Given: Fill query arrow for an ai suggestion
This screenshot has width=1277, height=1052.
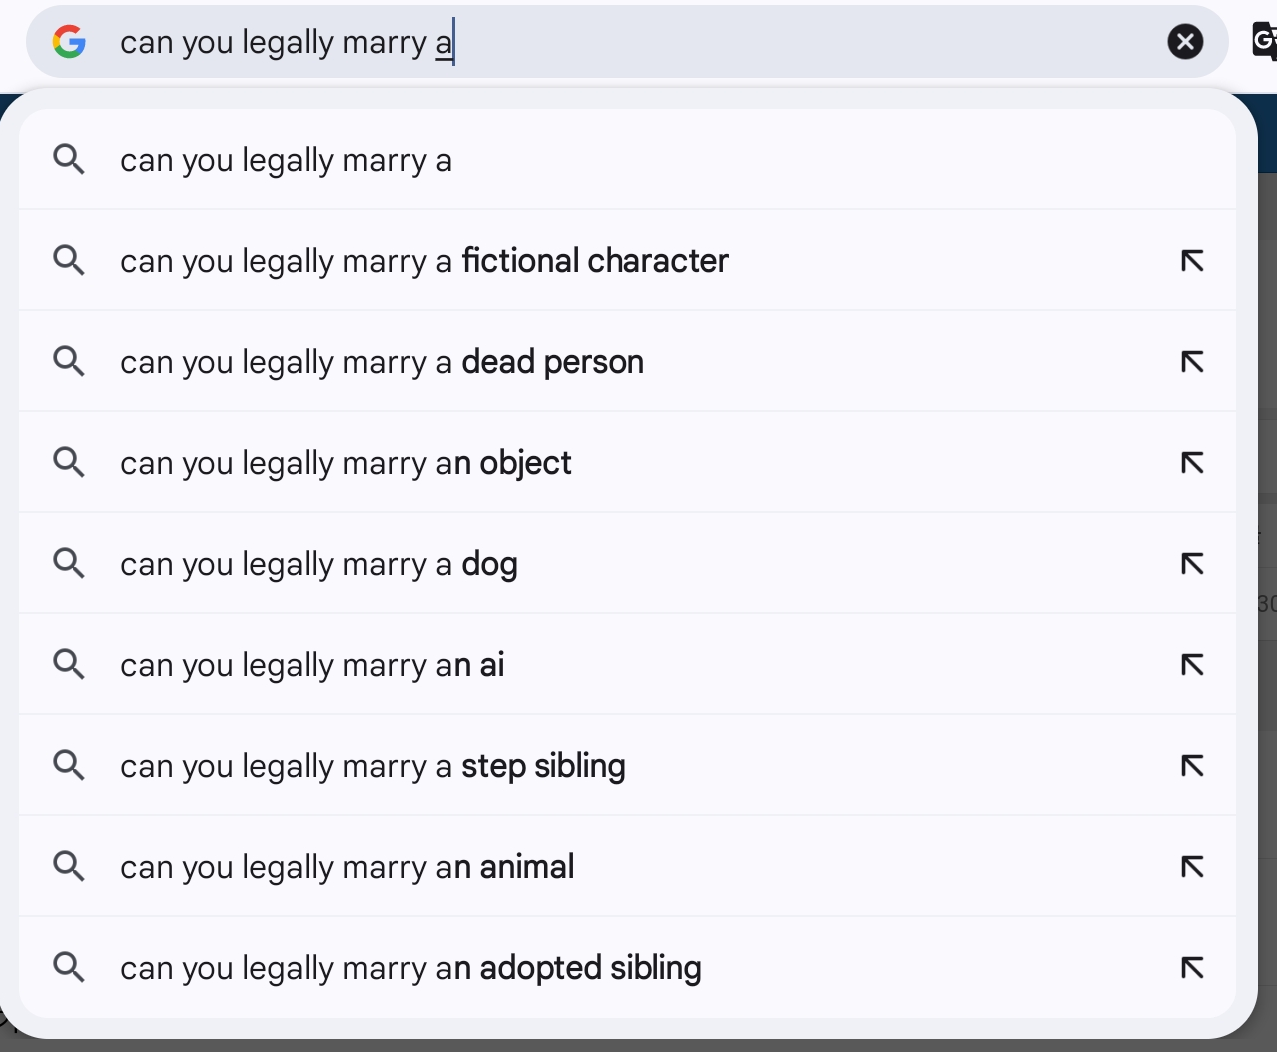Looking at the screenshot, I should (1192, 665).
